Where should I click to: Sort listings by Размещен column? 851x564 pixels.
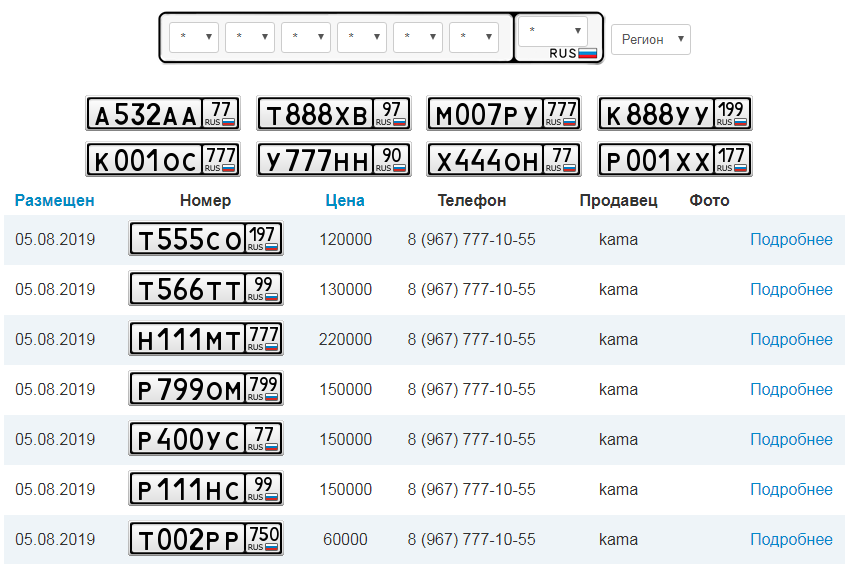tap(55, 200)
